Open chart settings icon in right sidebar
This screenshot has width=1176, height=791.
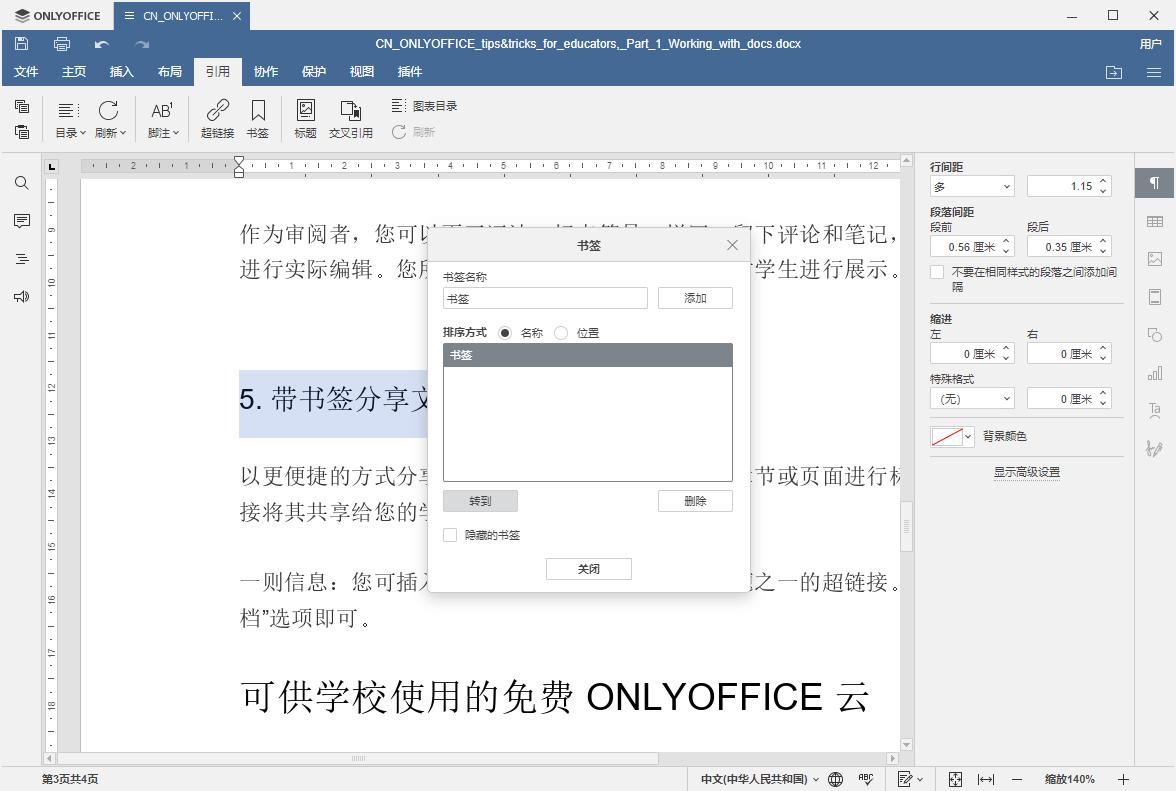point(1154,372)
